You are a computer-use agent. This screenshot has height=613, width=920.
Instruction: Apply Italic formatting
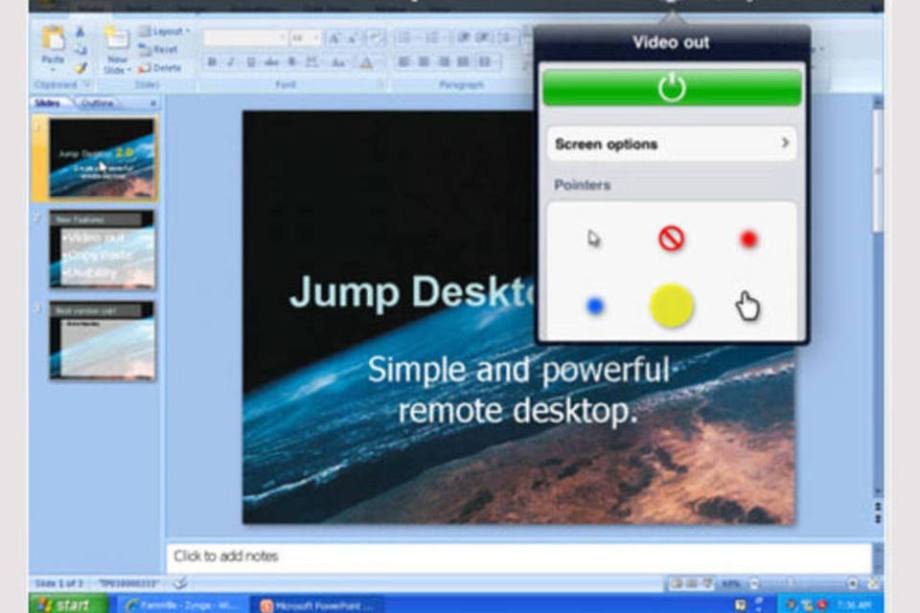[x=231, y=62]
